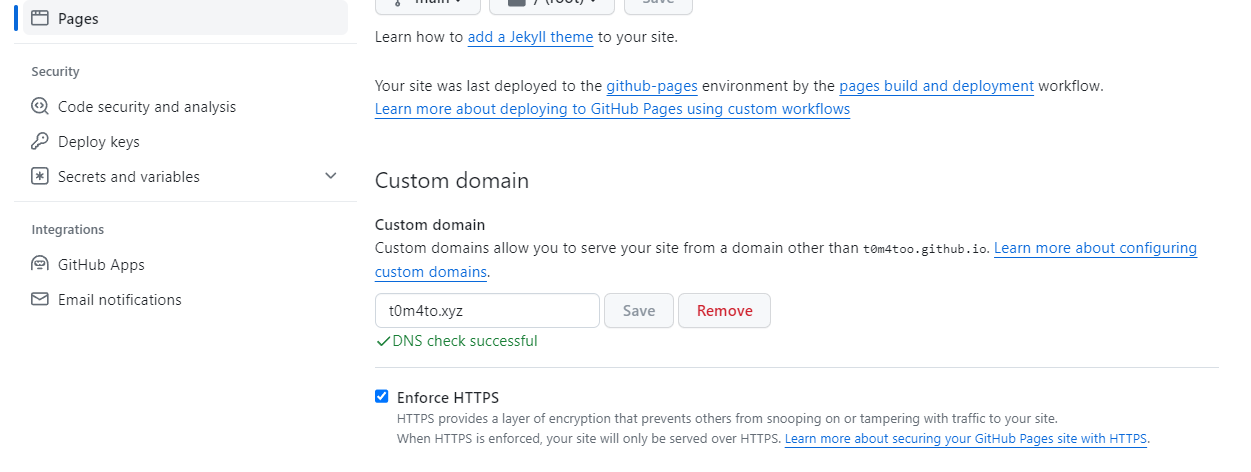Click the GitHub Apps robot icon
Screen dimensions: 1251x472
(x=40, y=265)
